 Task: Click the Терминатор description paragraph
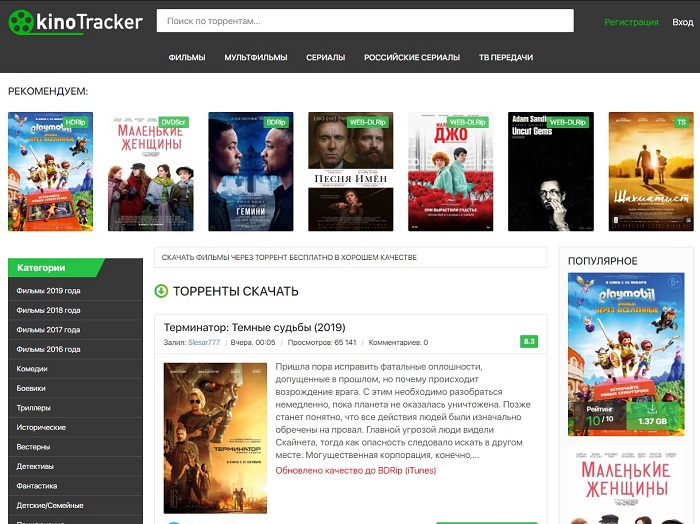pos(403,411)
